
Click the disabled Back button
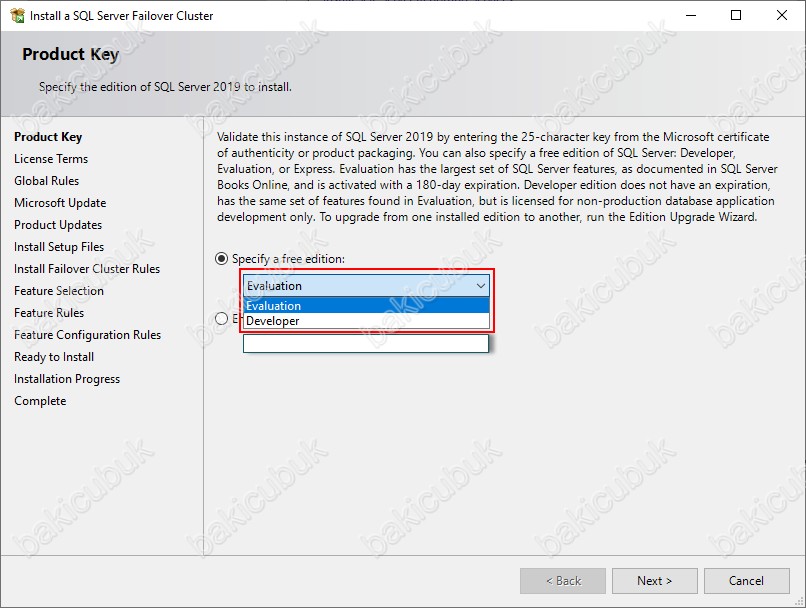[563, 581]
